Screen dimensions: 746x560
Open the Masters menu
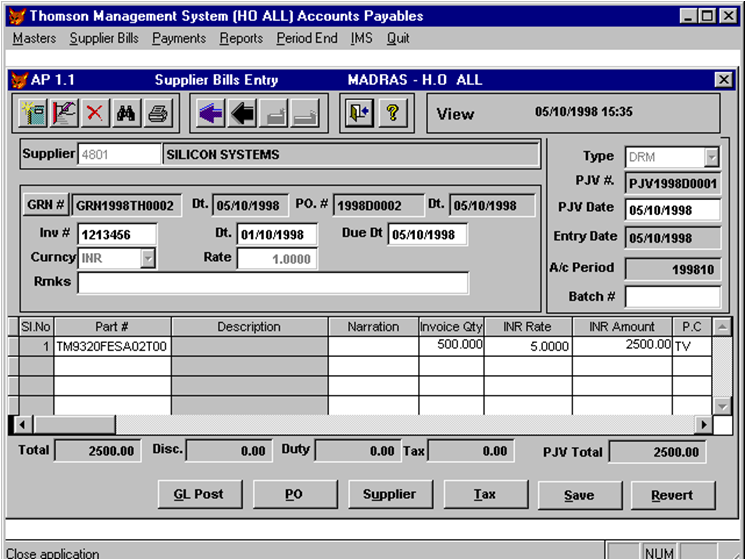[34, 38]
